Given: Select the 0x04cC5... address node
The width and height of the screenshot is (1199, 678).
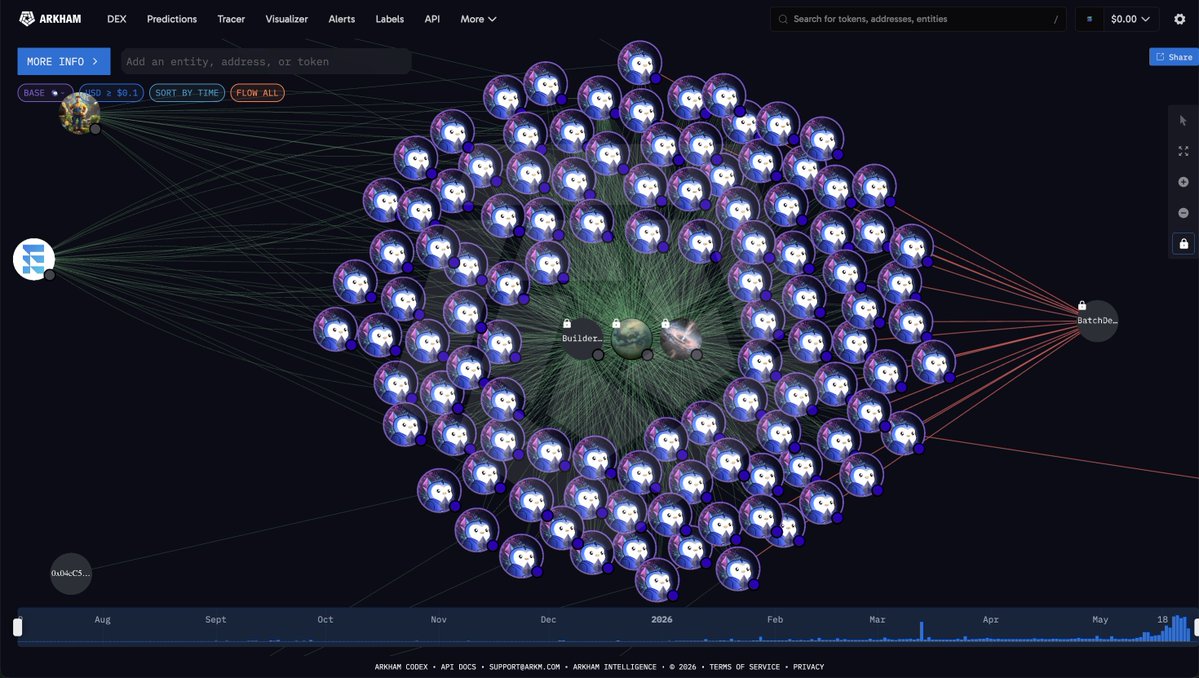Looking at the screenshot, I should 70,573.
